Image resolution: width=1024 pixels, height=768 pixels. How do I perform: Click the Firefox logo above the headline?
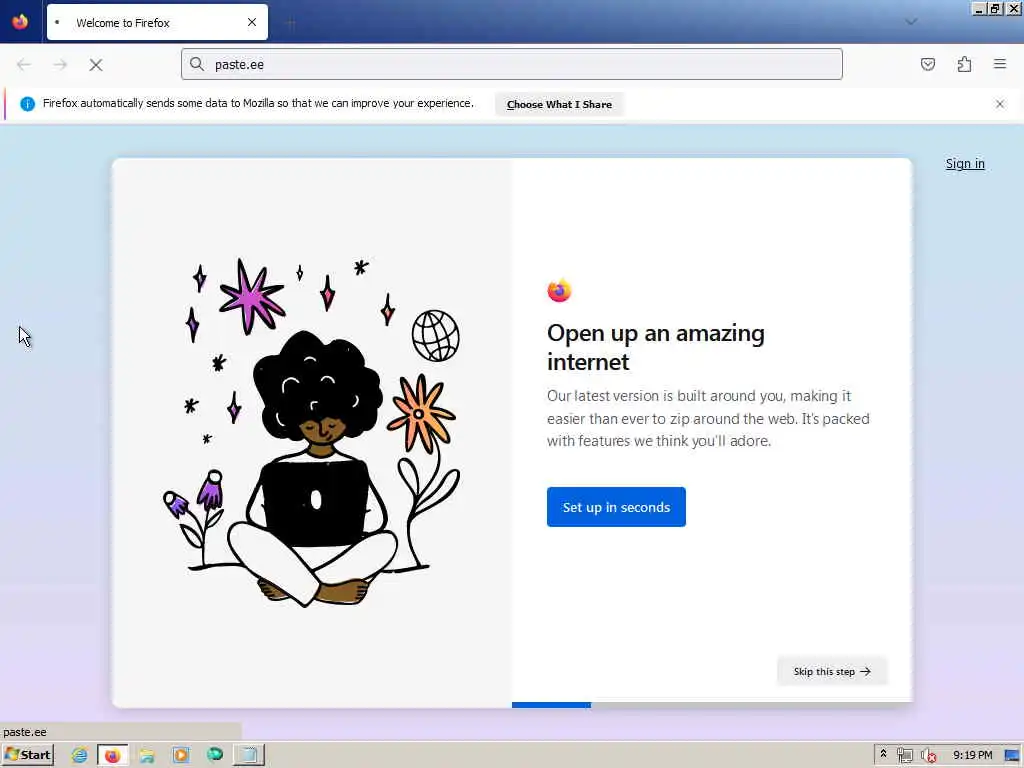tap(559, 291)
